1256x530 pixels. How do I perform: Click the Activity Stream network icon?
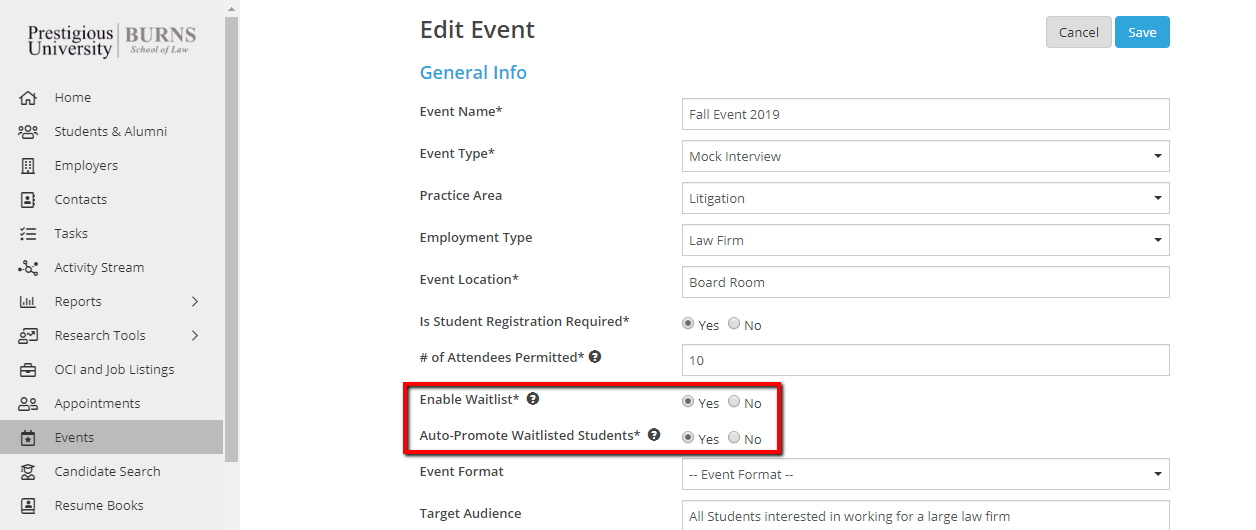[28, 268]
